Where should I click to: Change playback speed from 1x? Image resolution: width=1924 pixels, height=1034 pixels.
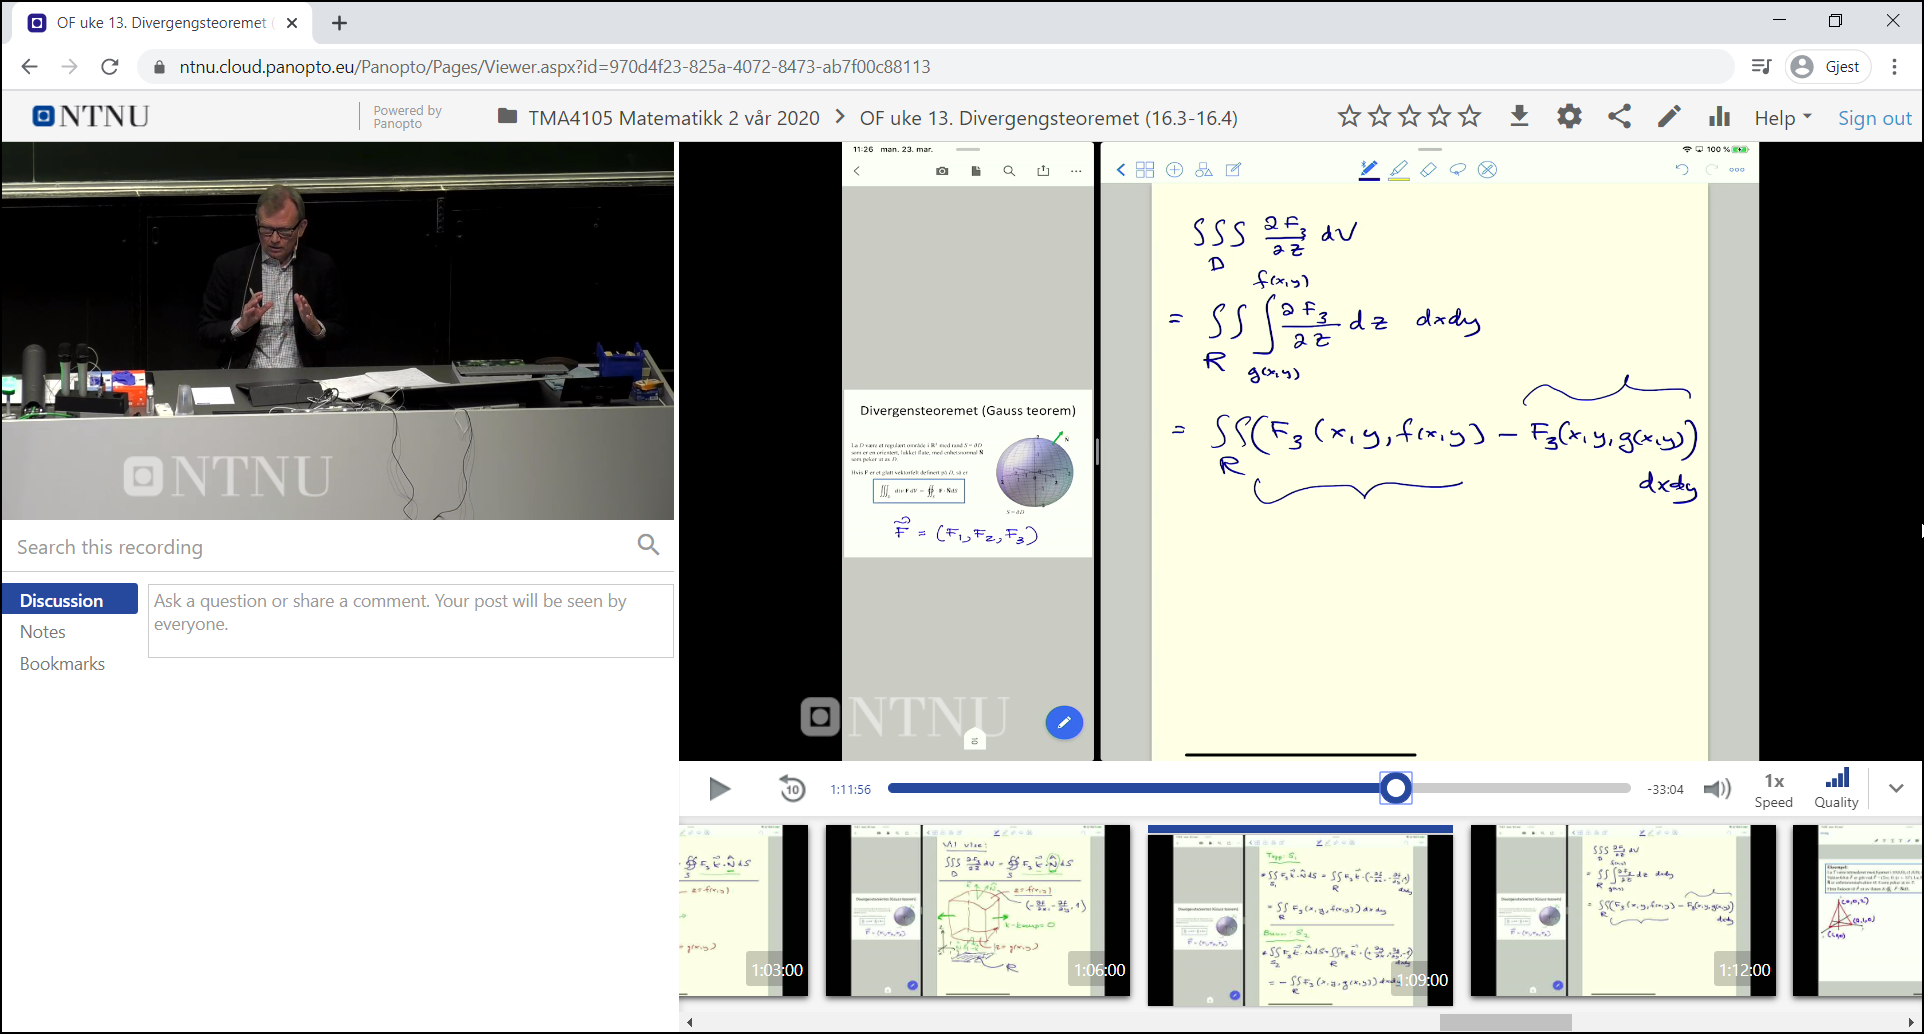click(x=1774, y=789)
